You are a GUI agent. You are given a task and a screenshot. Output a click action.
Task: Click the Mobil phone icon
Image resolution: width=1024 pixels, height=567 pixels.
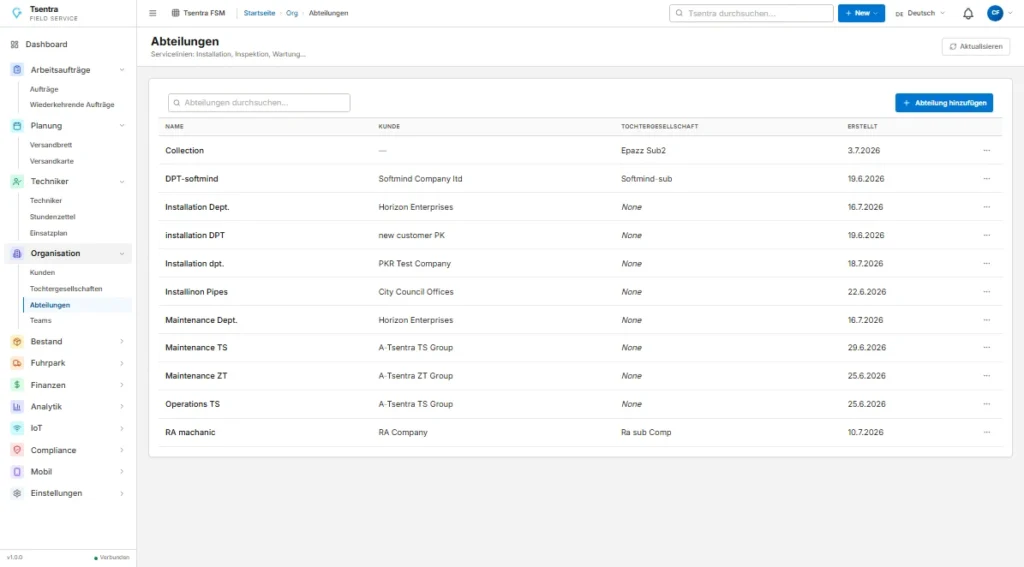pyautogui.click(x=17, y=472)
